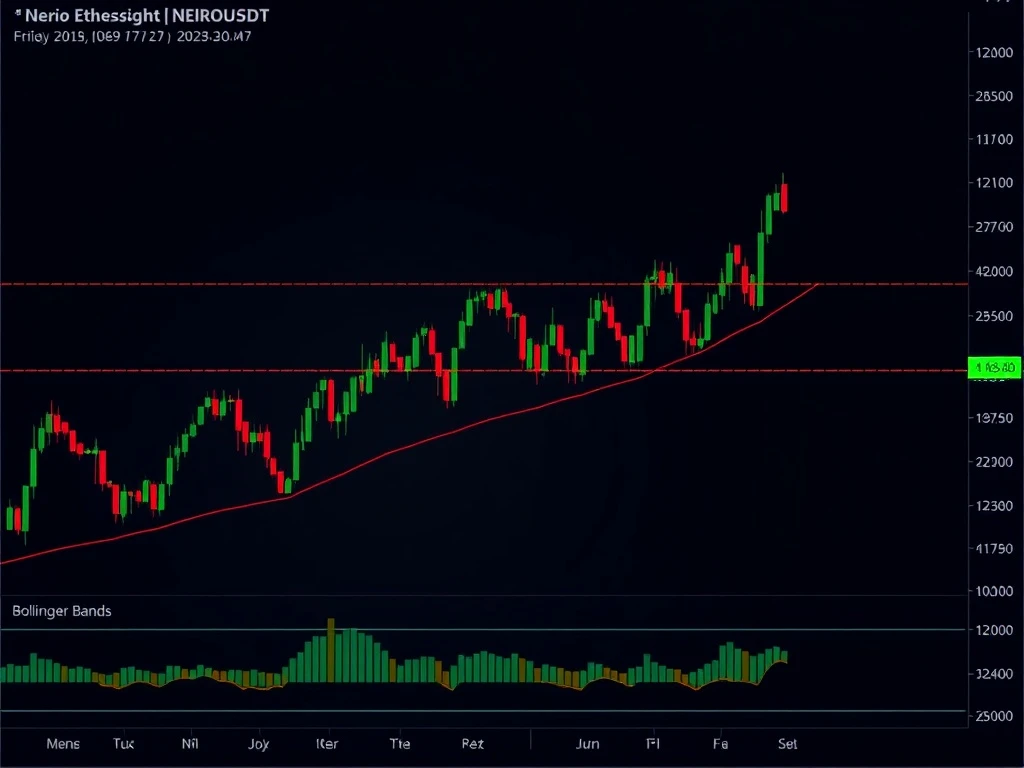The width and height of the screenshot is (1024, 768).
Task: Select the red dashed line near 42000
Action: (x=483, y=284)
